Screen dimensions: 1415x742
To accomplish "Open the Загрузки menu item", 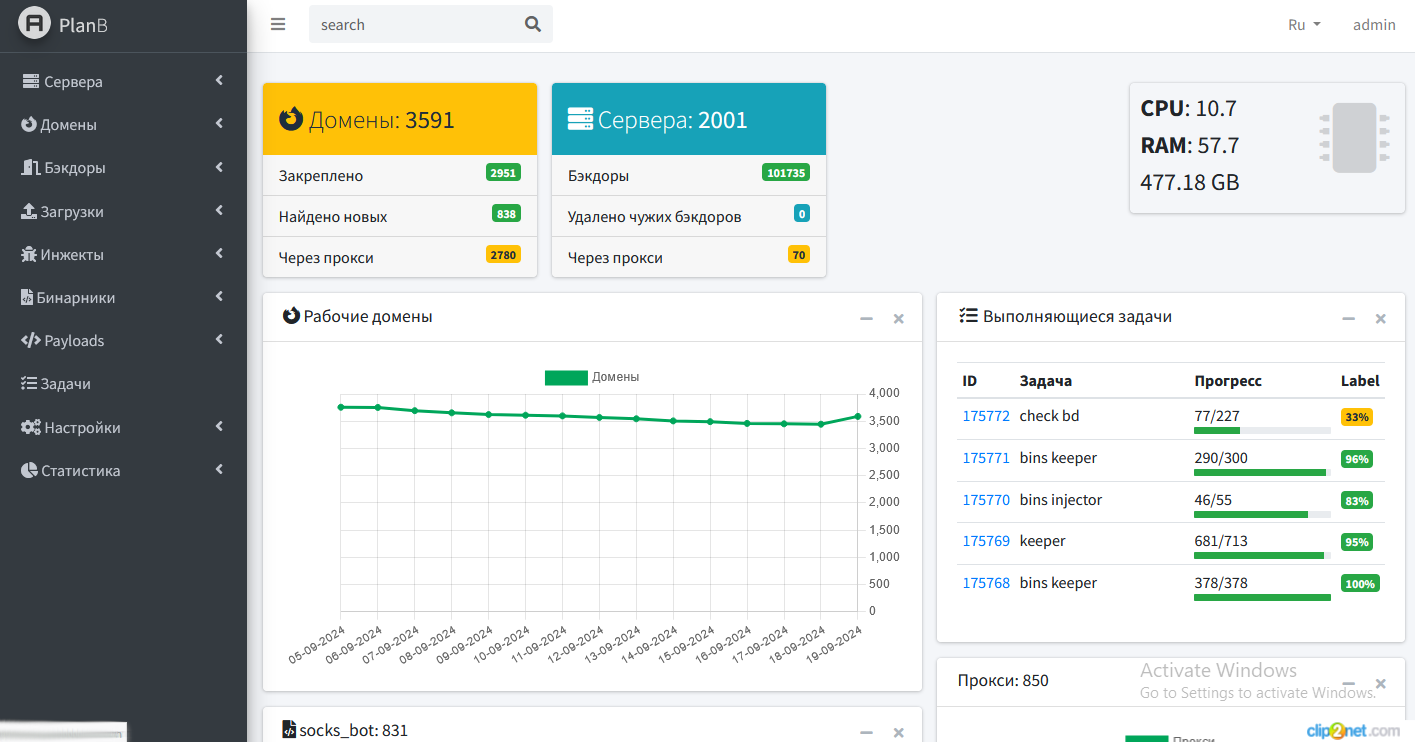I will pos(123,212).
